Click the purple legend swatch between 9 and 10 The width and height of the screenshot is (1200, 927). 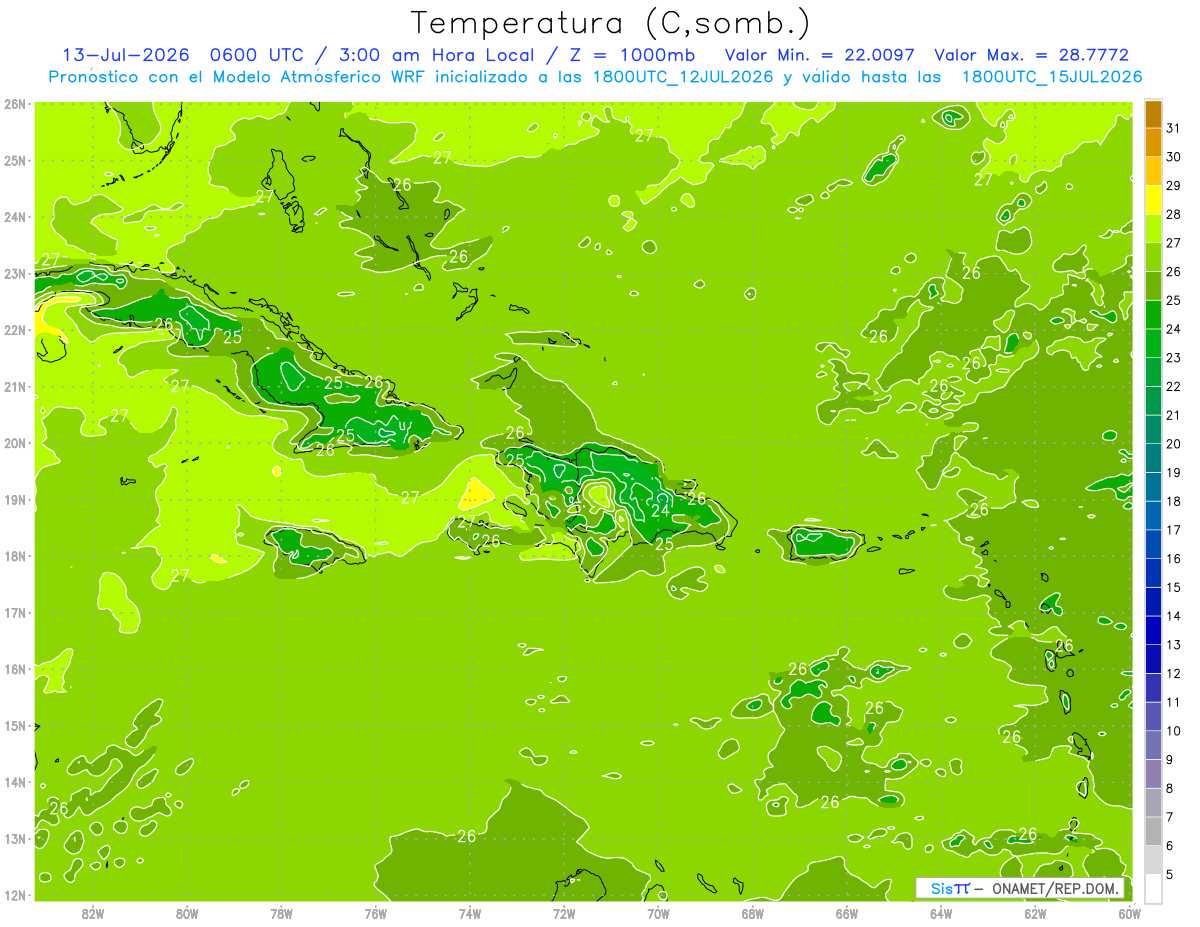1153,745
